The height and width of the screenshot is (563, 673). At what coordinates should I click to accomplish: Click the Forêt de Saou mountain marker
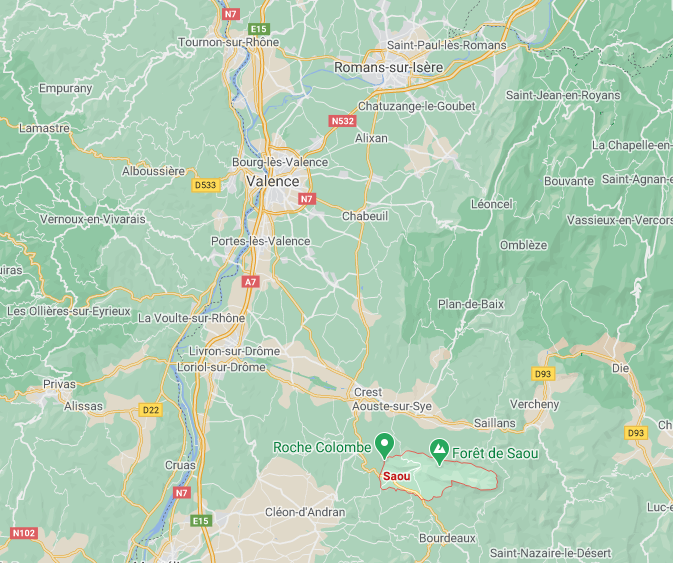(x=439, y=452)
